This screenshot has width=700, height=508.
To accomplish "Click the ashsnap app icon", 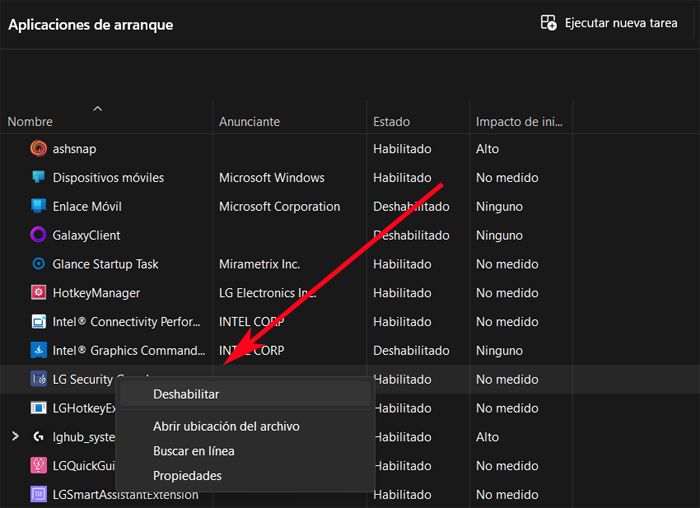I will click(x=38, y=148).
